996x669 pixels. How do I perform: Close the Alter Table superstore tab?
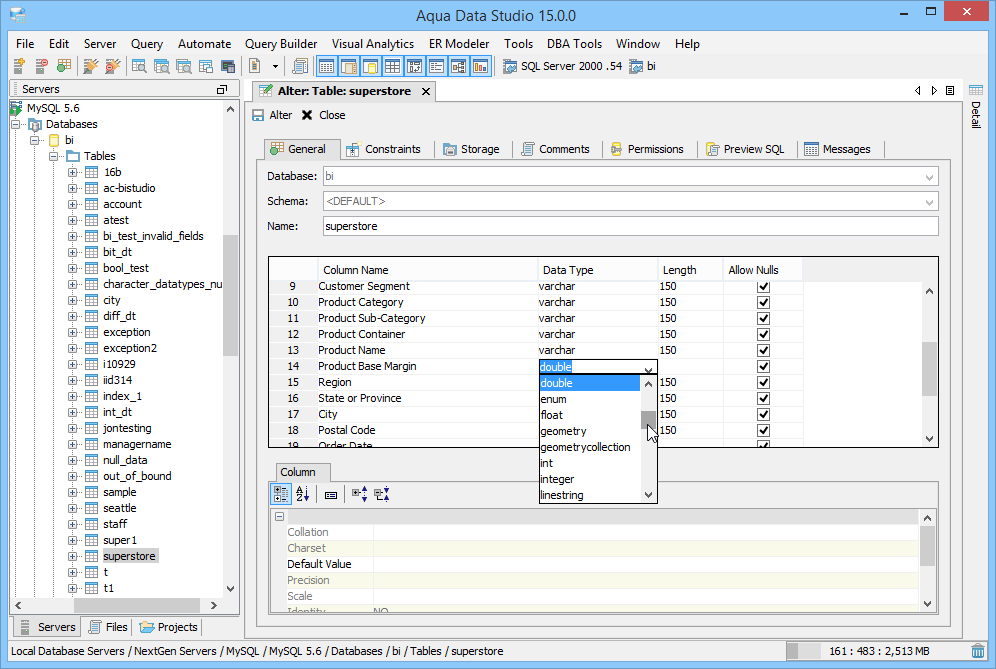pyautogui.click(x=426, y=91)
